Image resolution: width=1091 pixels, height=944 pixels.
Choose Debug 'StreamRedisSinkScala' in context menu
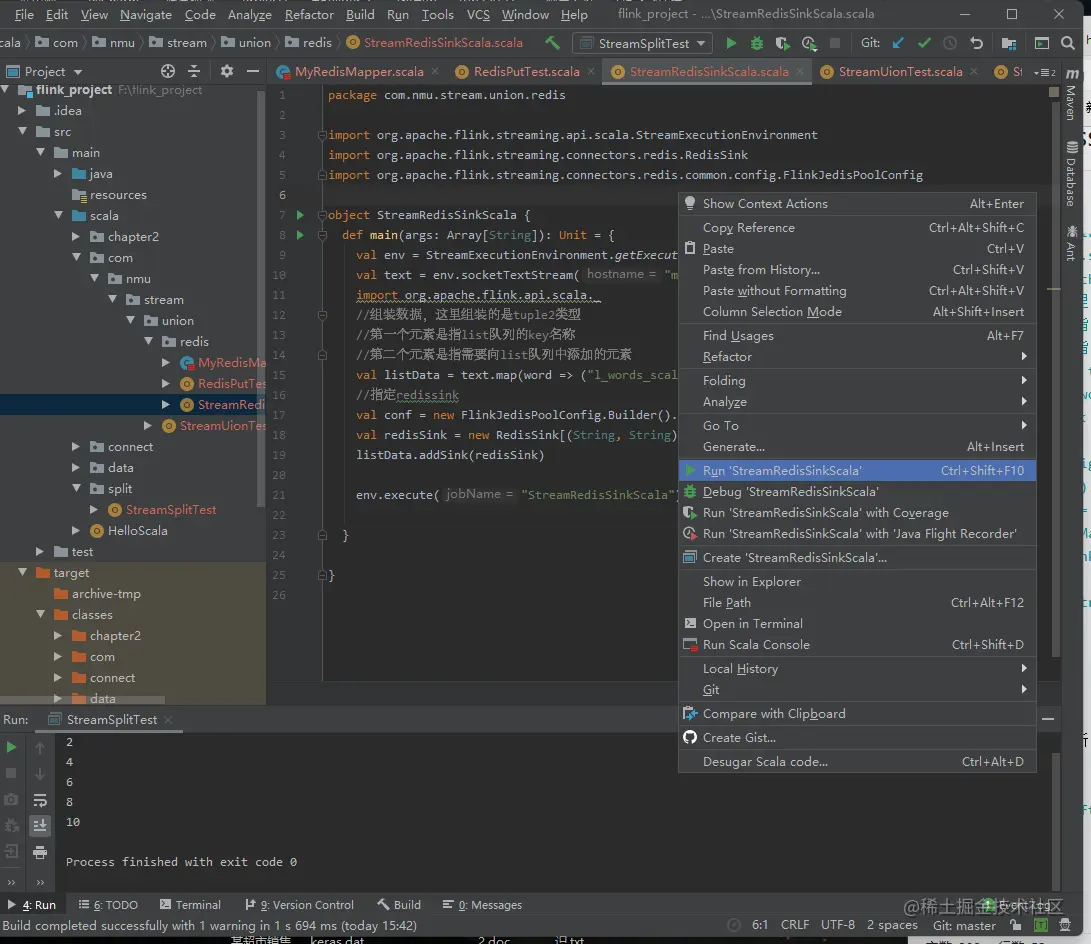pyautogui.click(x=857, y=492)
